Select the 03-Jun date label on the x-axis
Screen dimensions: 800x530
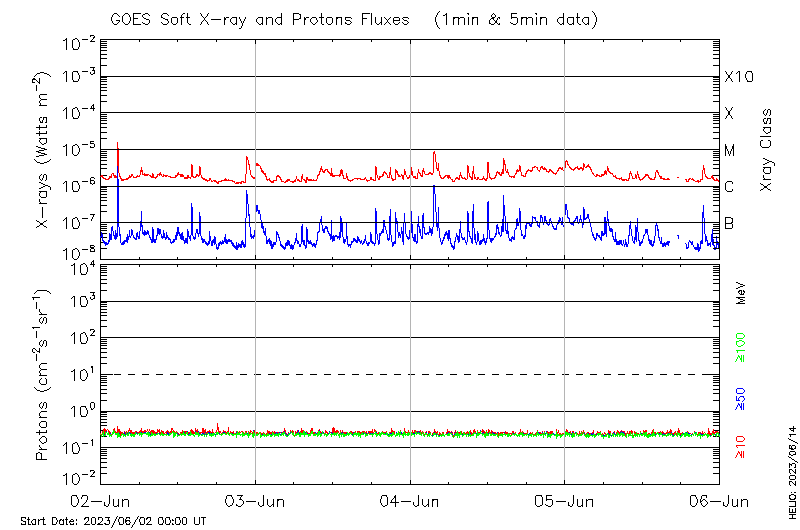coord(256,501)
